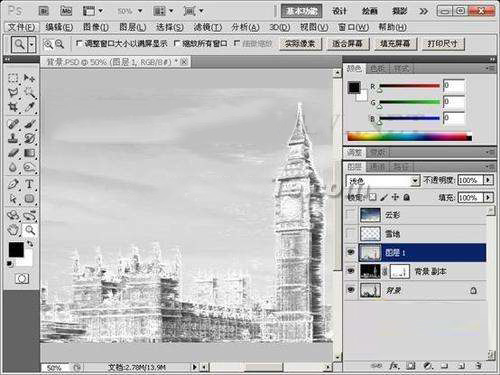Image resolution: width=500 pixels, height=375 pixels.
Task: Select the Healing Brush tool
Action: click(x=13, y=124)
